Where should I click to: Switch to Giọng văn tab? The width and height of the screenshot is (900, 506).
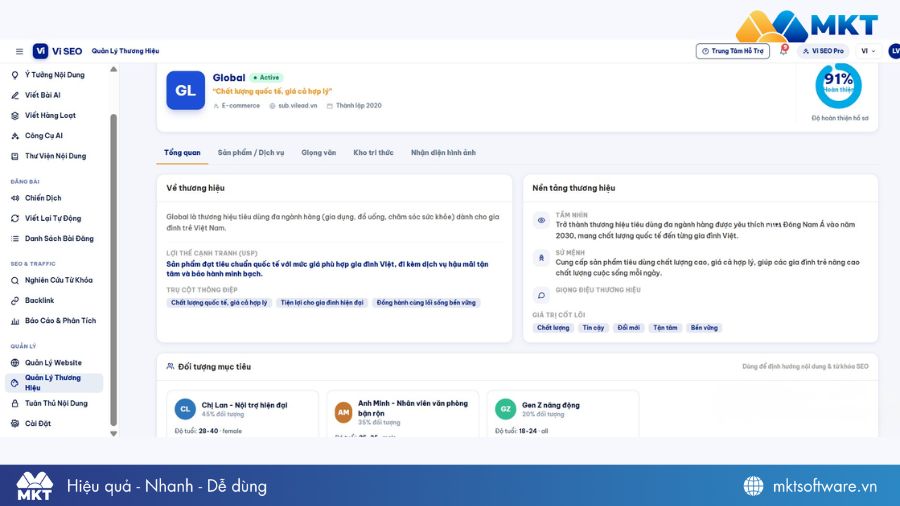[319, 153]
